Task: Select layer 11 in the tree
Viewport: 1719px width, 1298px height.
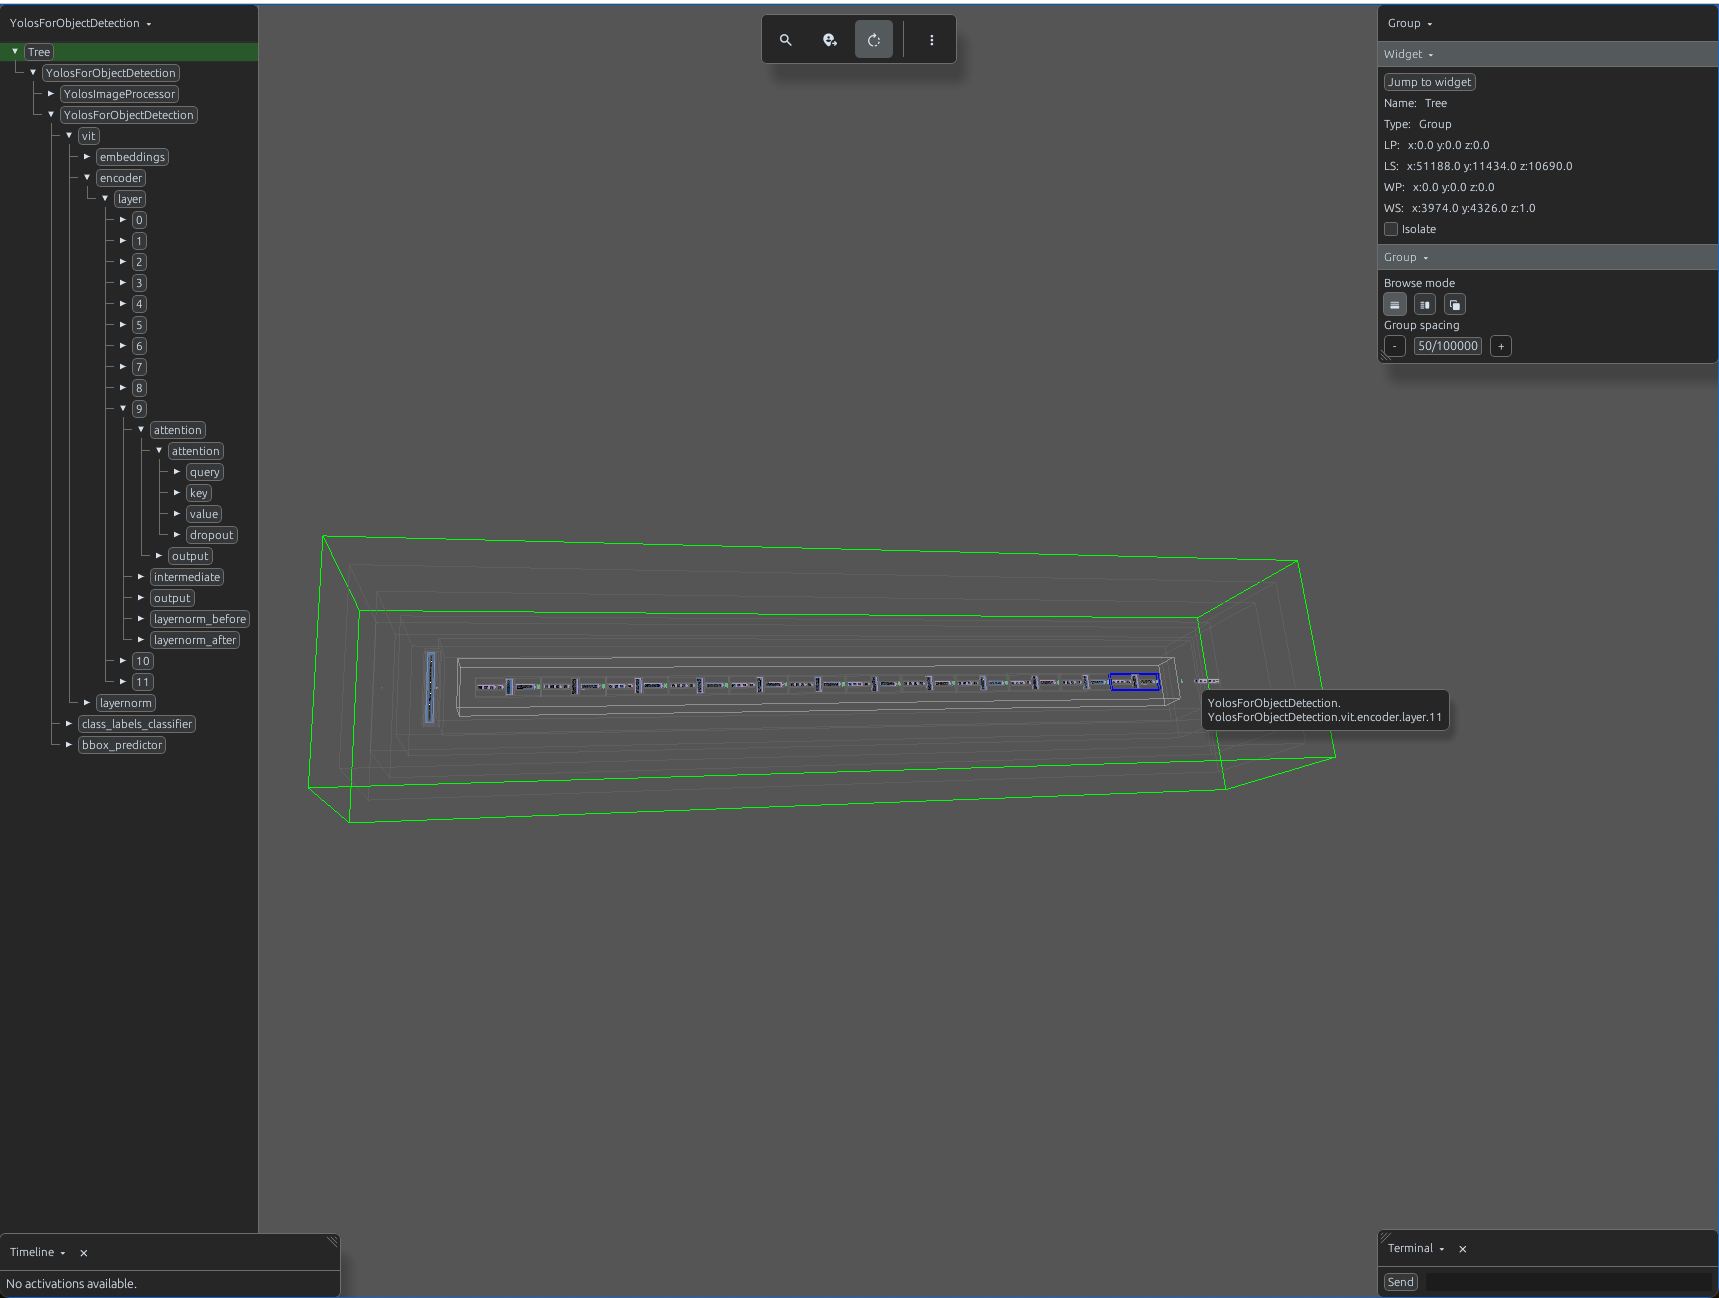Action: click(143, 682)
